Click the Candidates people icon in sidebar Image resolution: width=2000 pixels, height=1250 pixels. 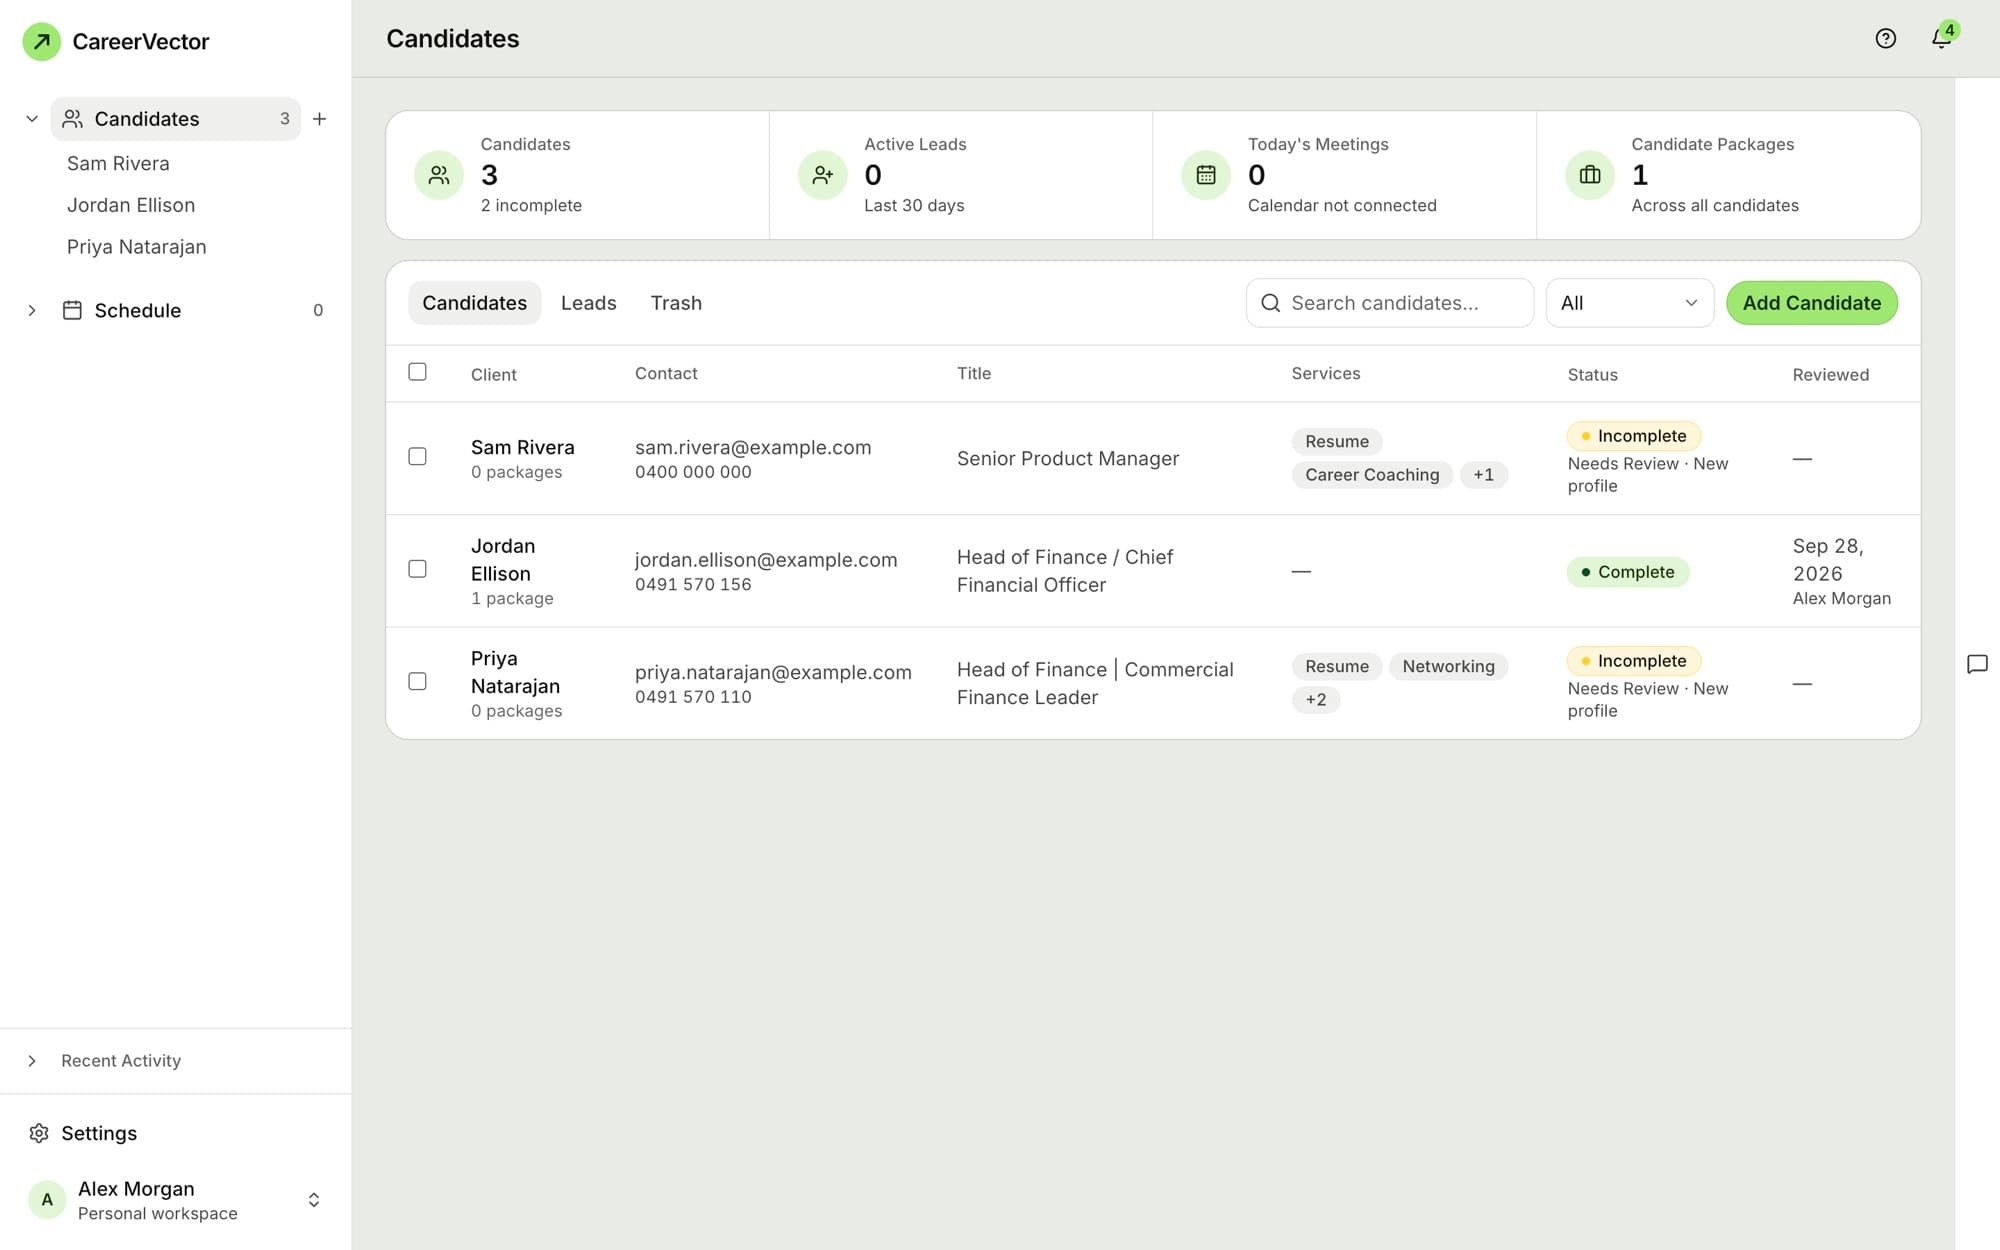click(x=72, y=119)
